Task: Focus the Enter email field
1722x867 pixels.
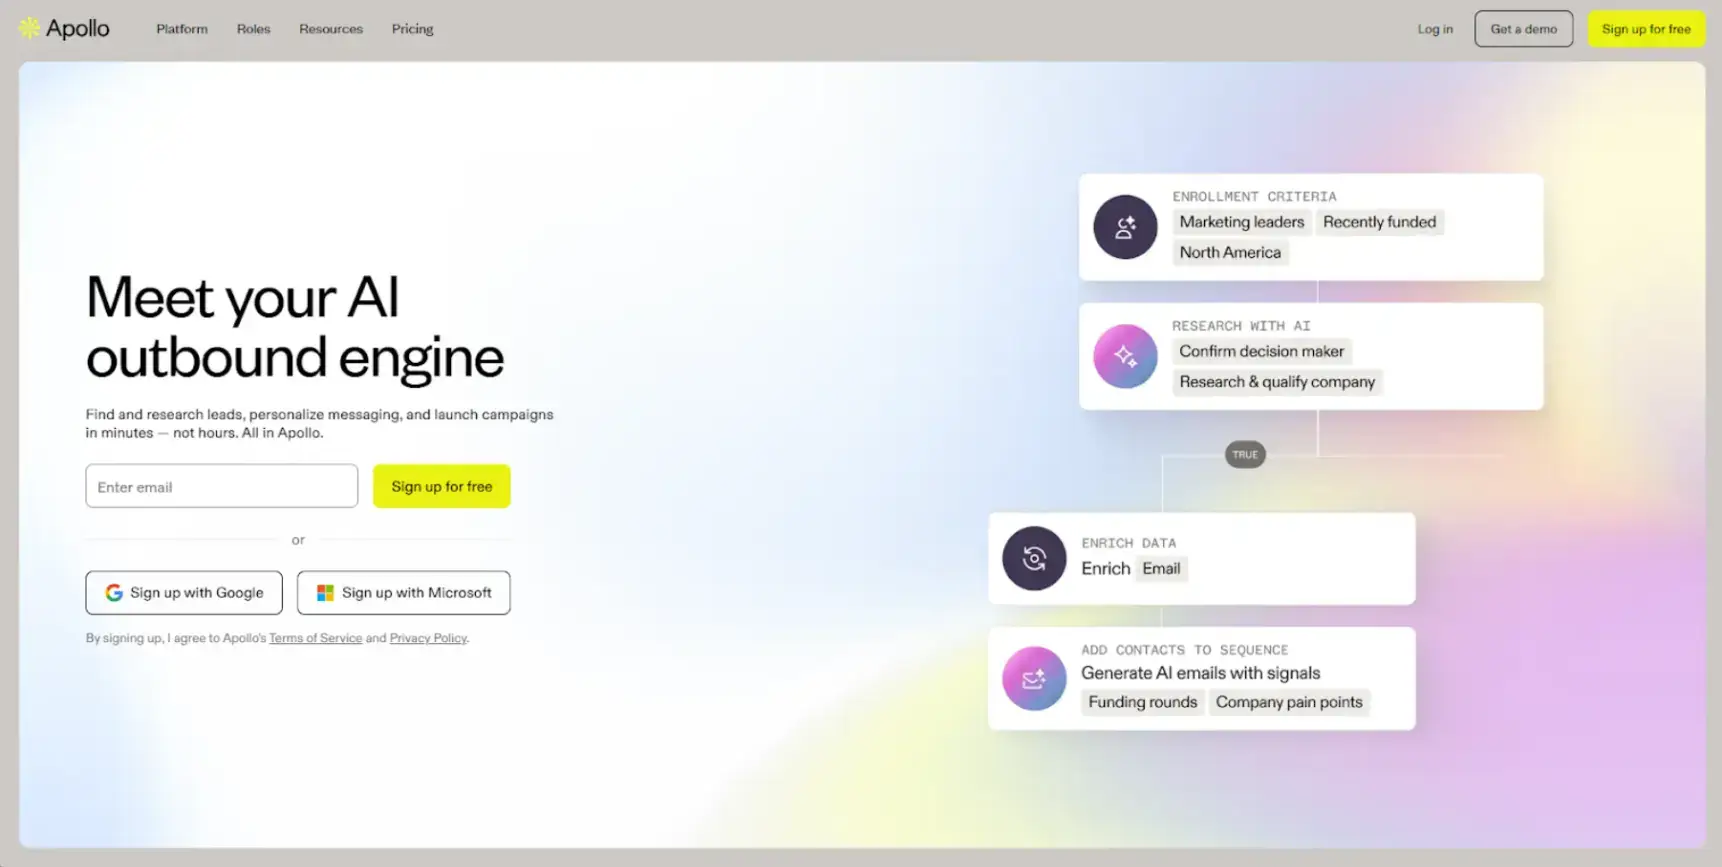Action: (x=221, y=486)
